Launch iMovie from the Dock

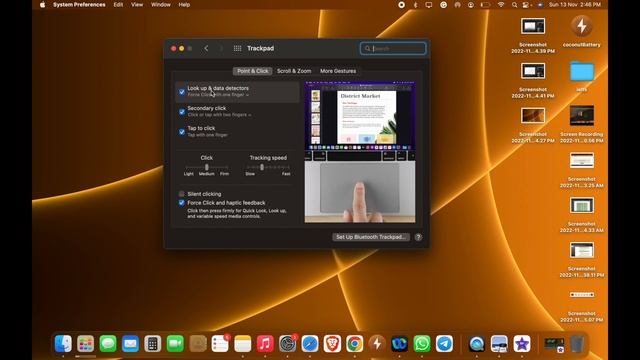[522, 344]
